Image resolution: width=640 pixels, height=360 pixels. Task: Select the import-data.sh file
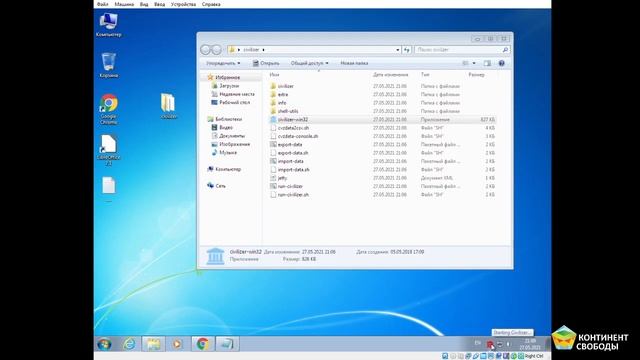click(293, 170)
